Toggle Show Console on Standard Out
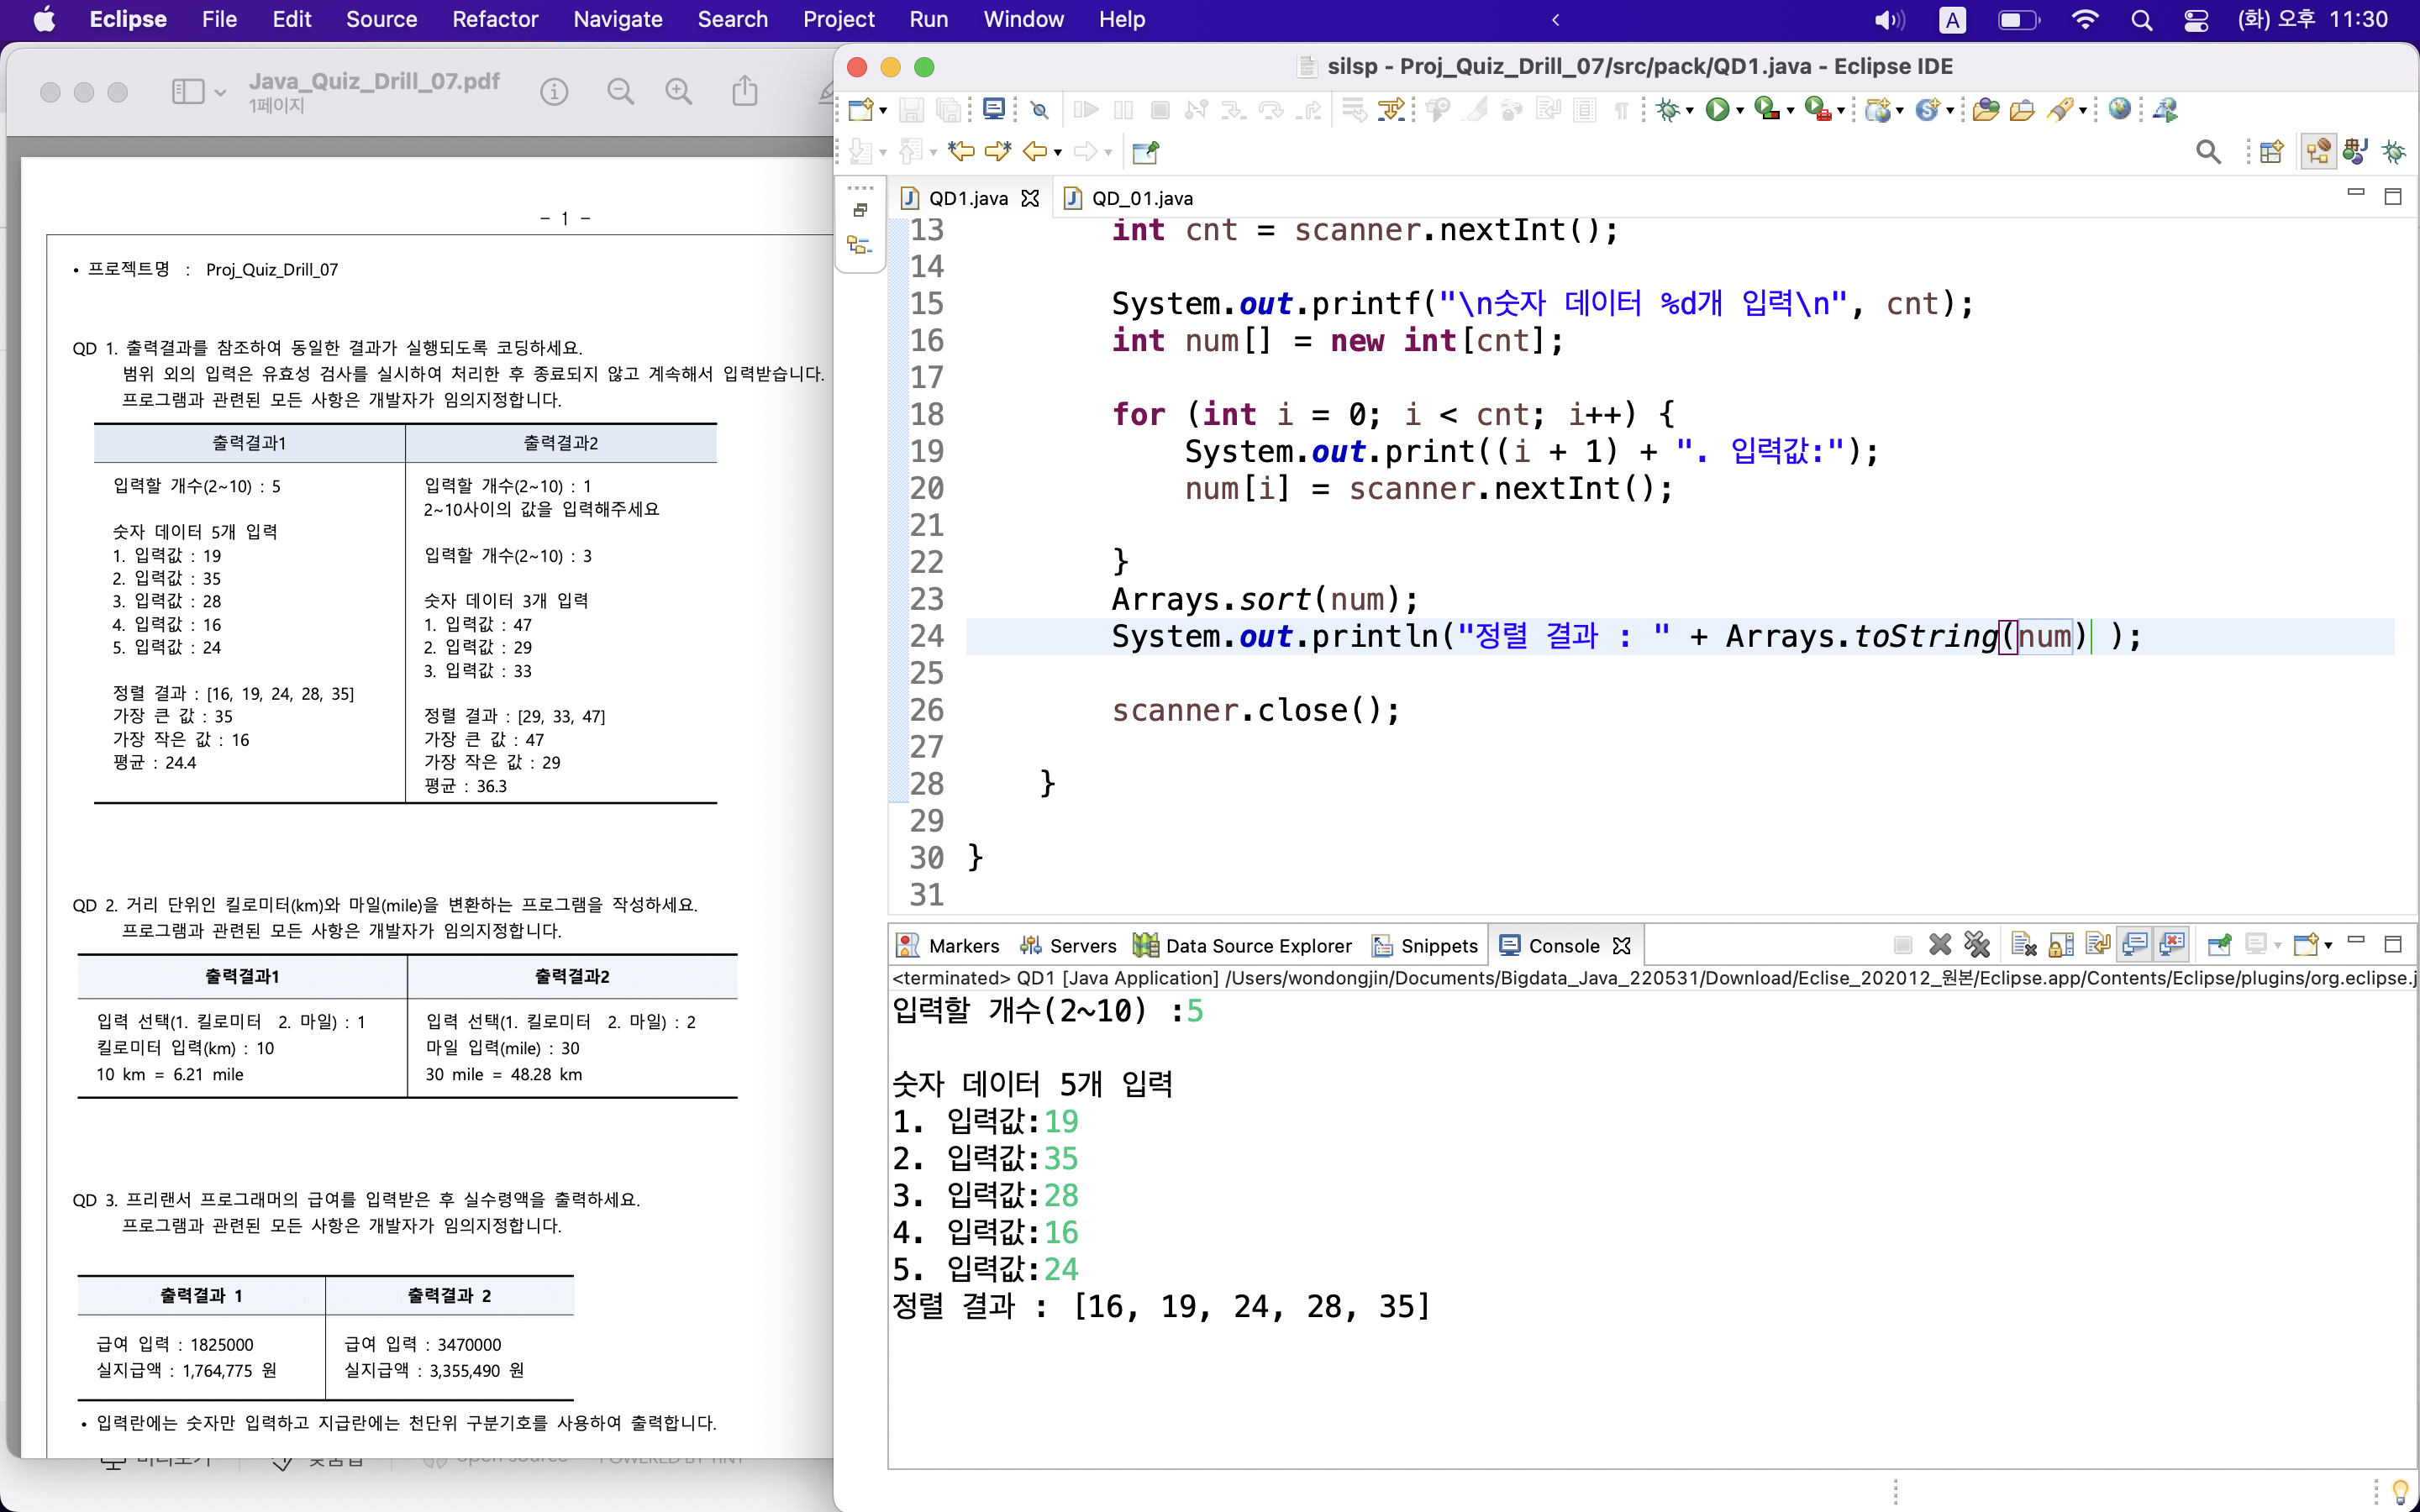 coord(2134,945)
